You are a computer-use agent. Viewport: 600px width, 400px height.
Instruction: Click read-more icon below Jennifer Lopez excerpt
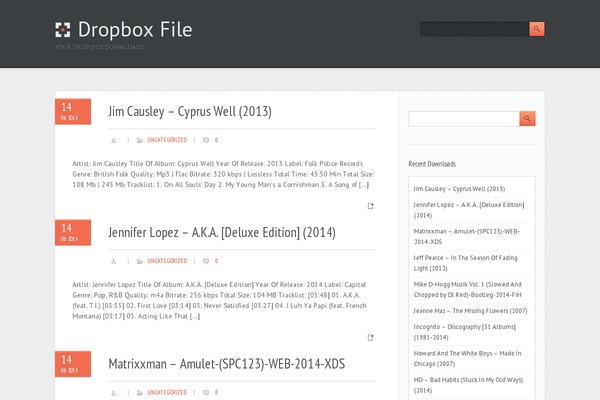pyautogui.click(x=370, y=337)
